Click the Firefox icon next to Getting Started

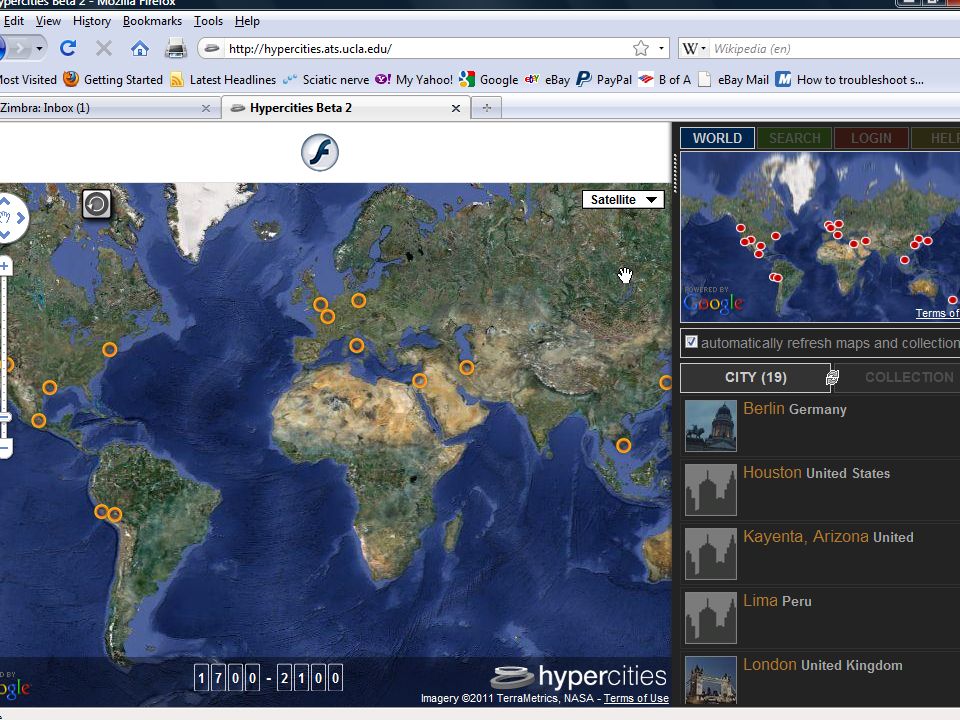[x=71, y=80]
